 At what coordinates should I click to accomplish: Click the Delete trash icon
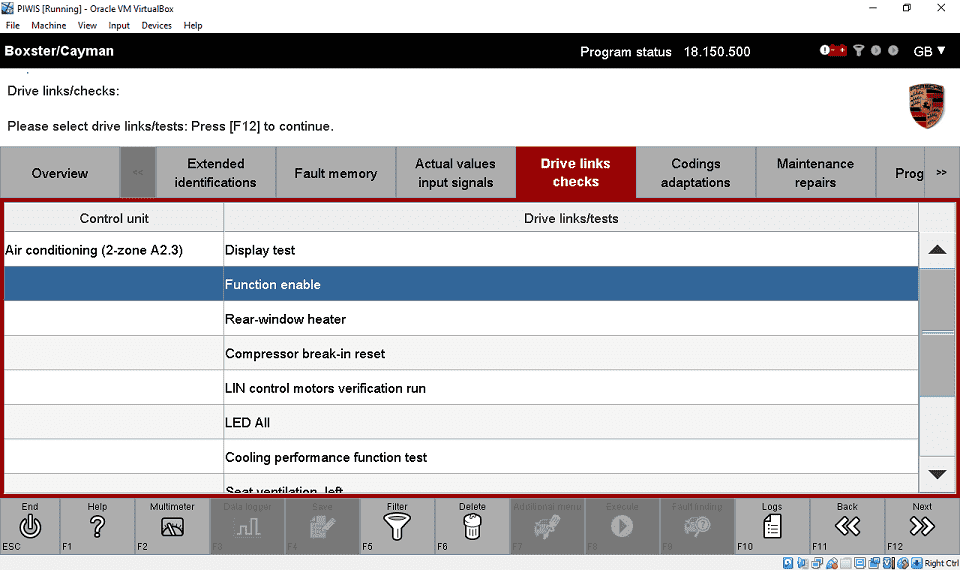pos(472,525)
